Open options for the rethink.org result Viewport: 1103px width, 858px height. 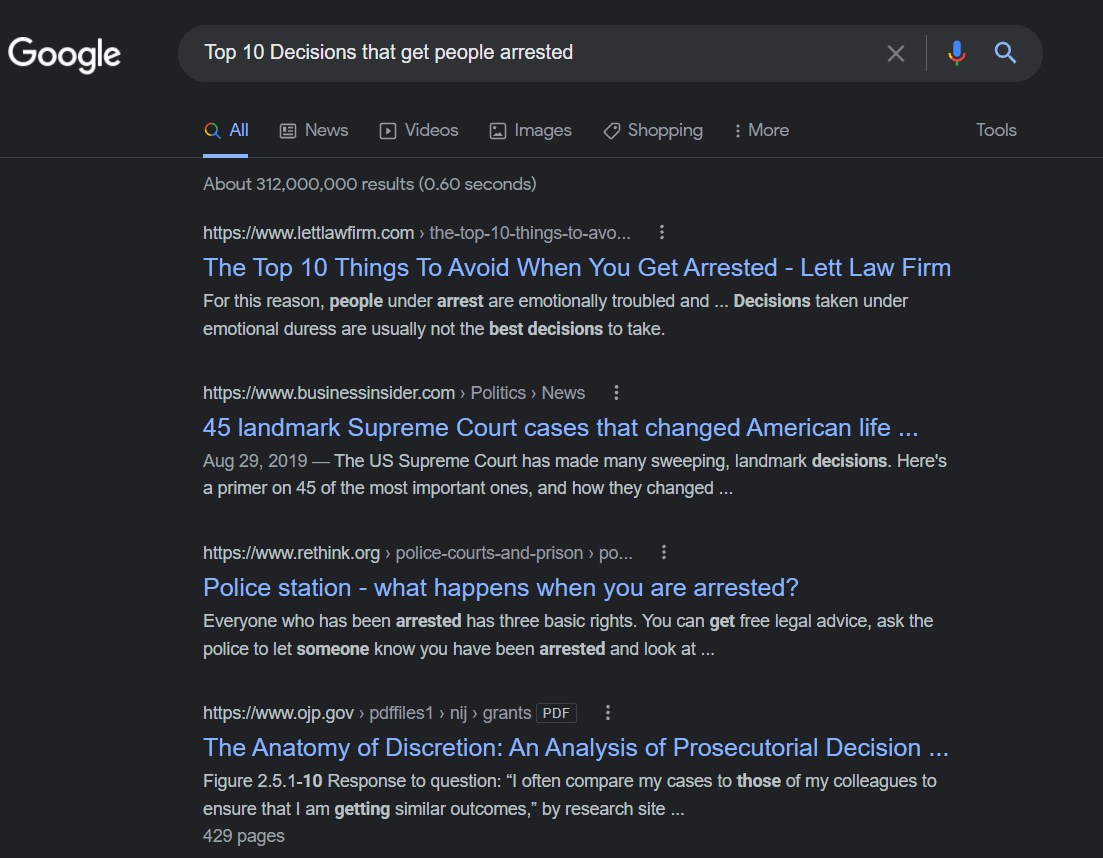click(x=664, y=553)
